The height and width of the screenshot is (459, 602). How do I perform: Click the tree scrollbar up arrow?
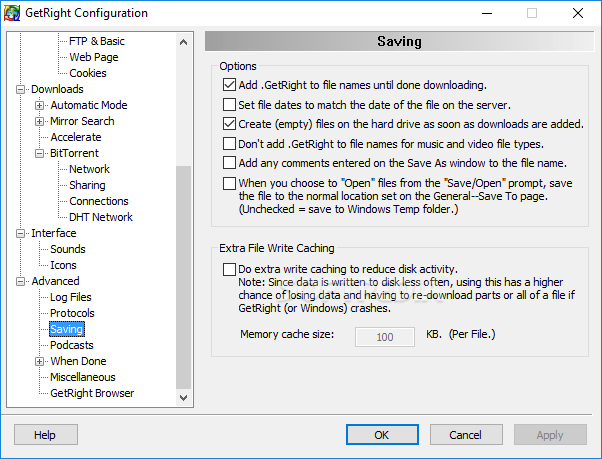pos(184,42)
